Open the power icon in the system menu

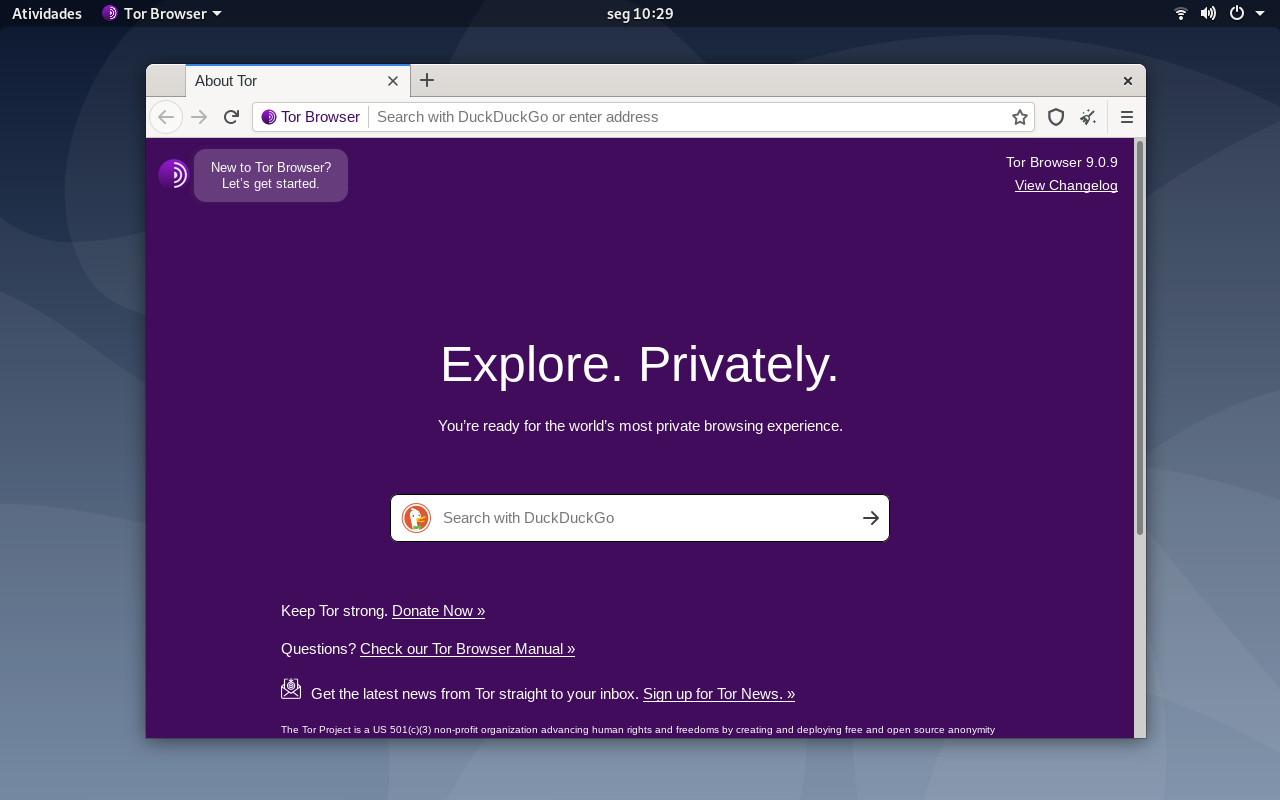(1237, 13)
